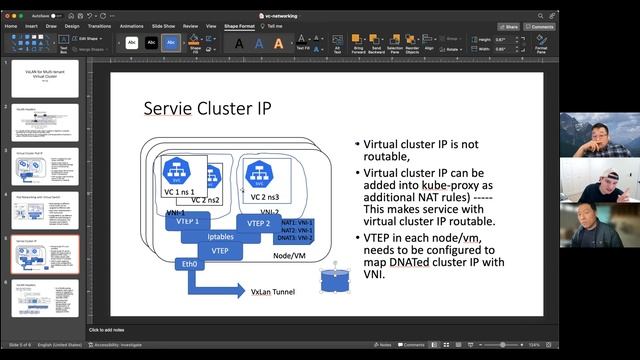Choose the blue A WordArt style
Viewport: 640px width, 360px height.
[259, 43]
